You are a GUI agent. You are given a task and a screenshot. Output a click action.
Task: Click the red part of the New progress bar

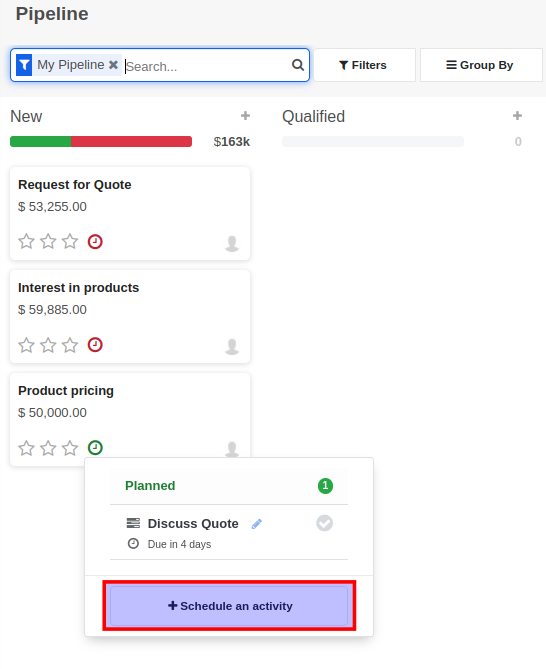point(131,142)
